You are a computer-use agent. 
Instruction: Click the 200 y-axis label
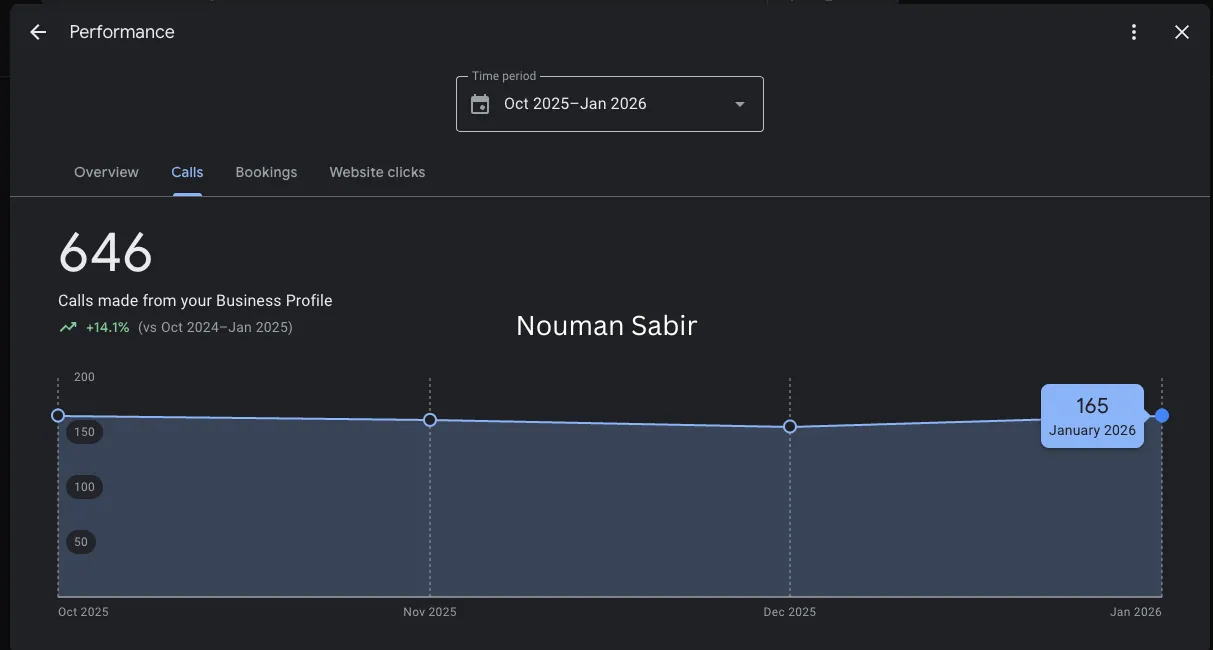click(84, 377)
